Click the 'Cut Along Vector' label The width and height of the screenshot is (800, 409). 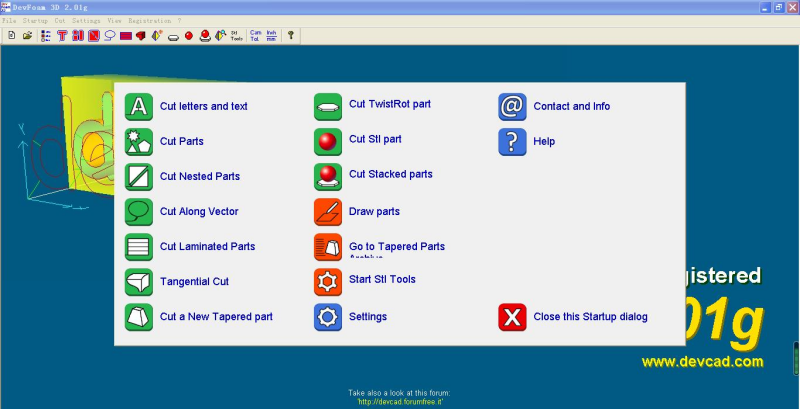pos(199,212)
